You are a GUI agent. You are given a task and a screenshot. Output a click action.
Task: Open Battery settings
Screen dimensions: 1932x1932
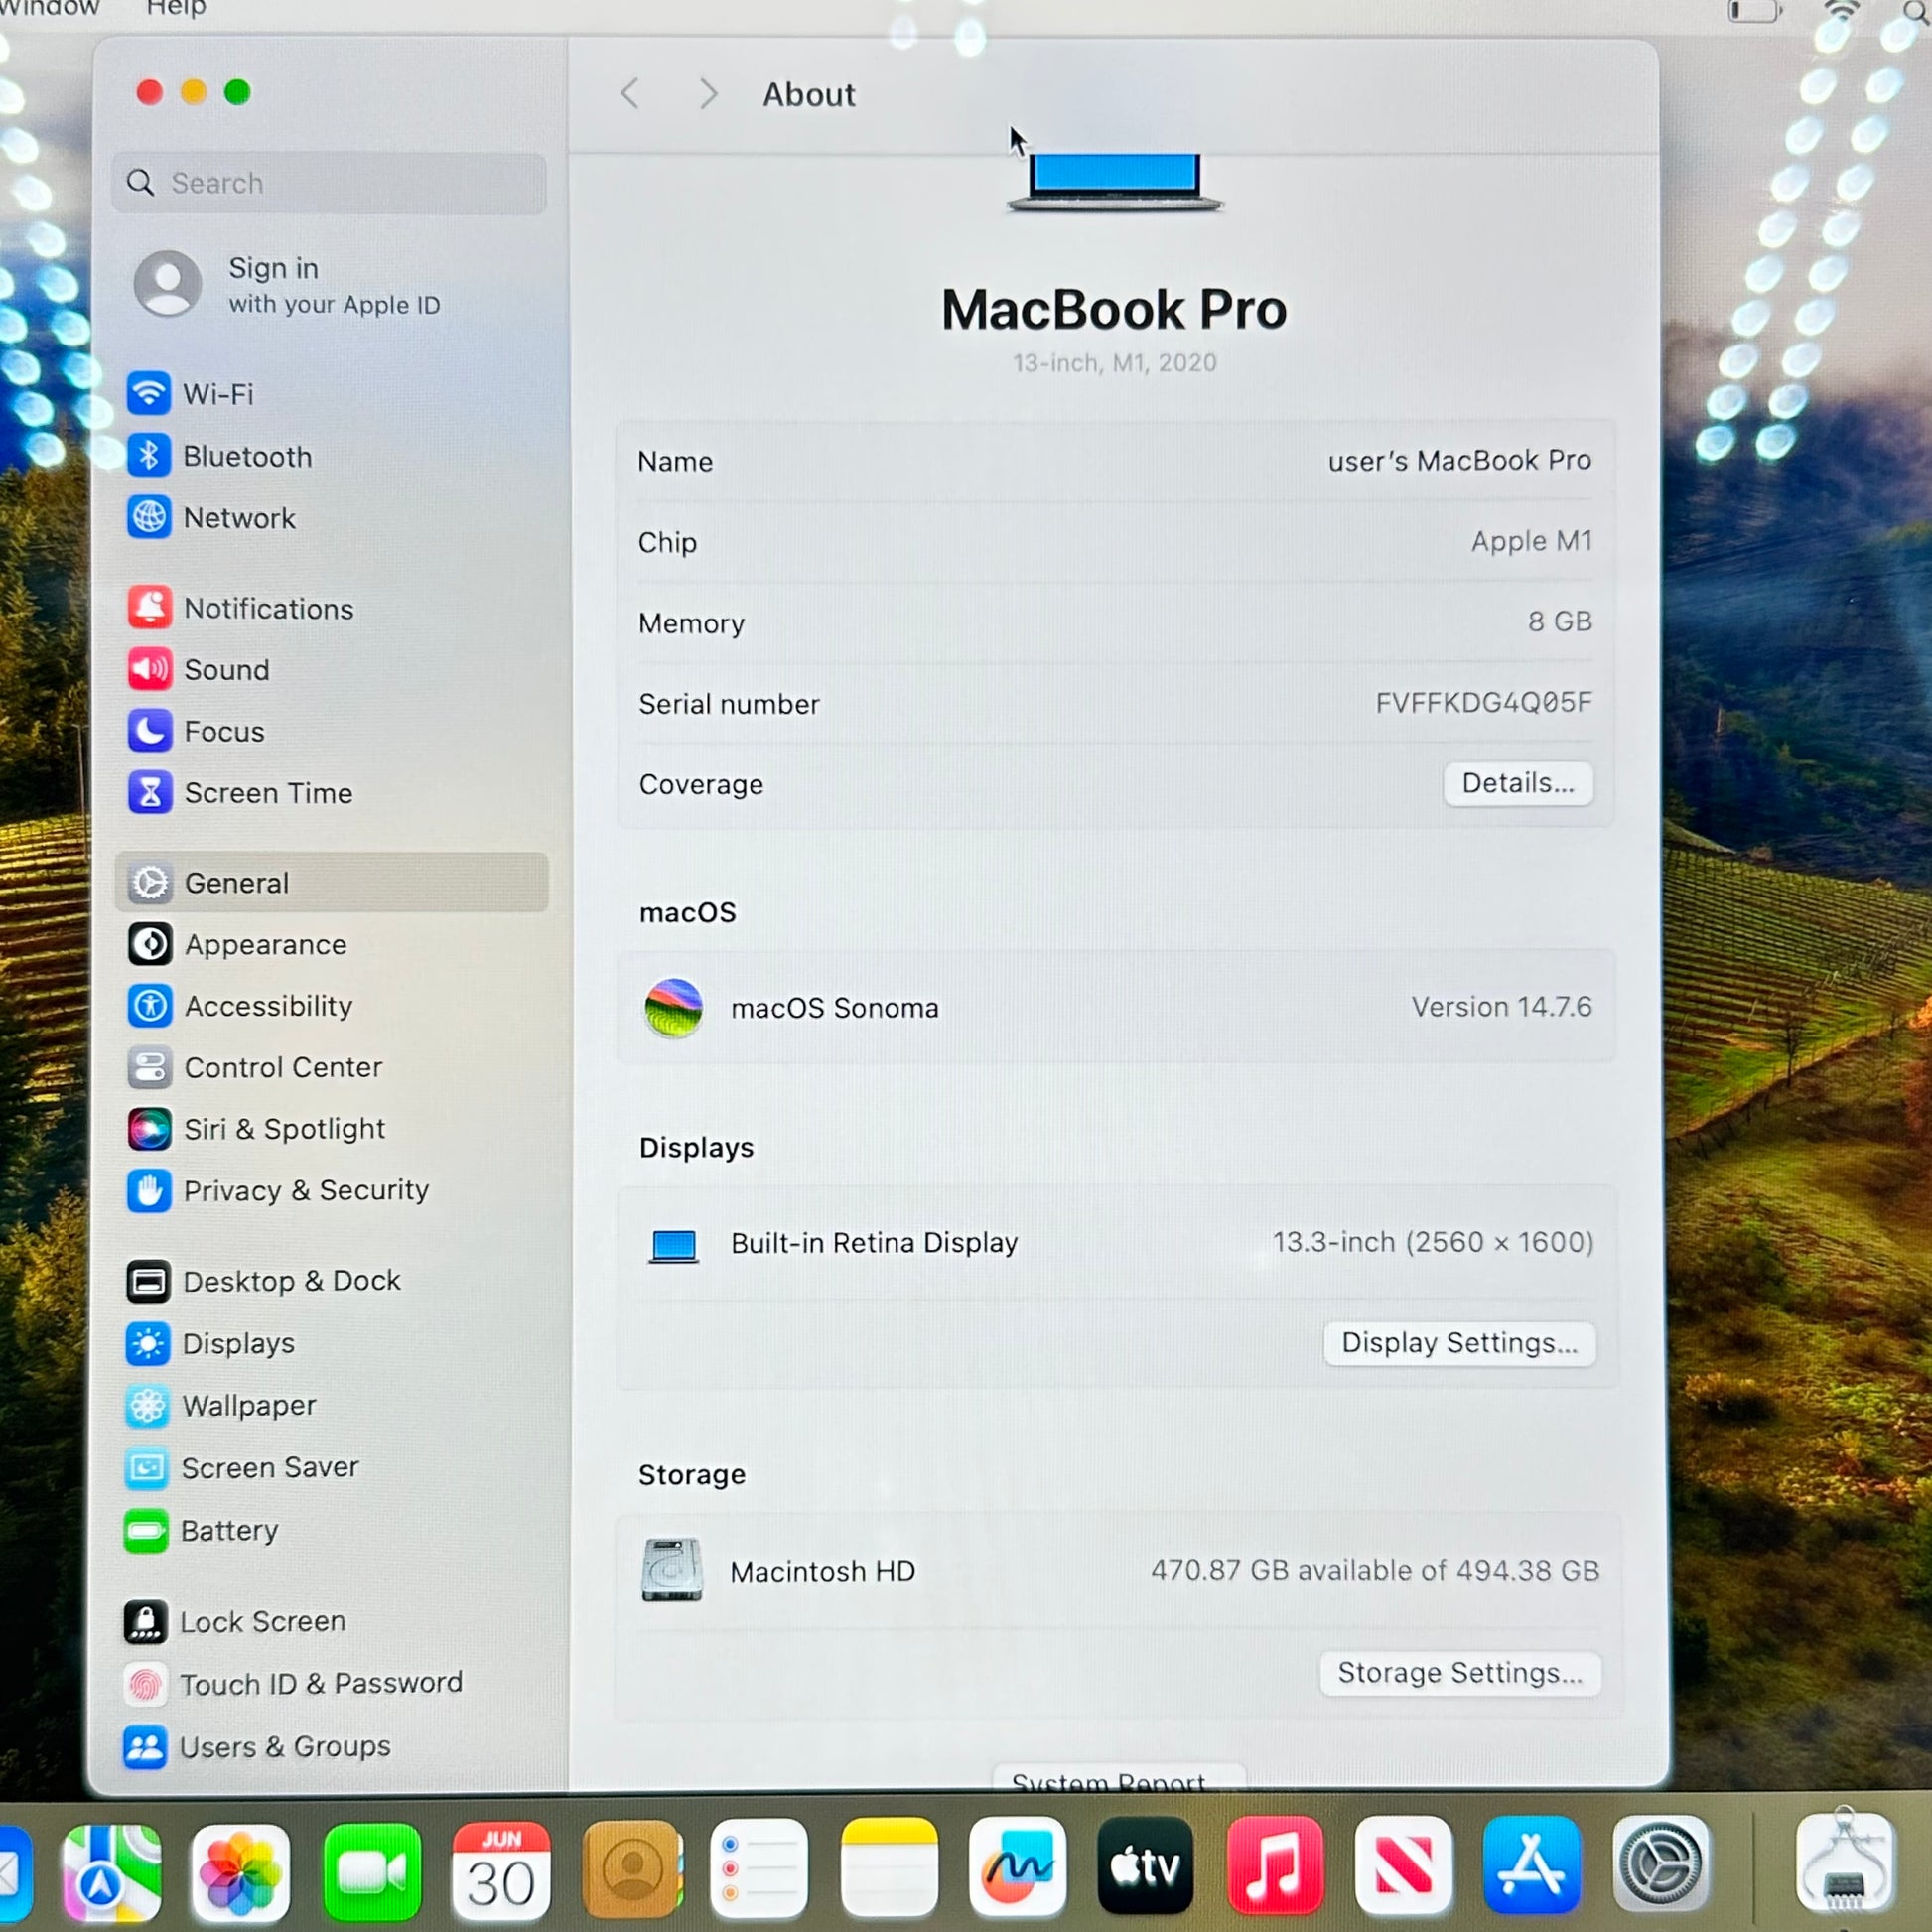coord(201,1530)
